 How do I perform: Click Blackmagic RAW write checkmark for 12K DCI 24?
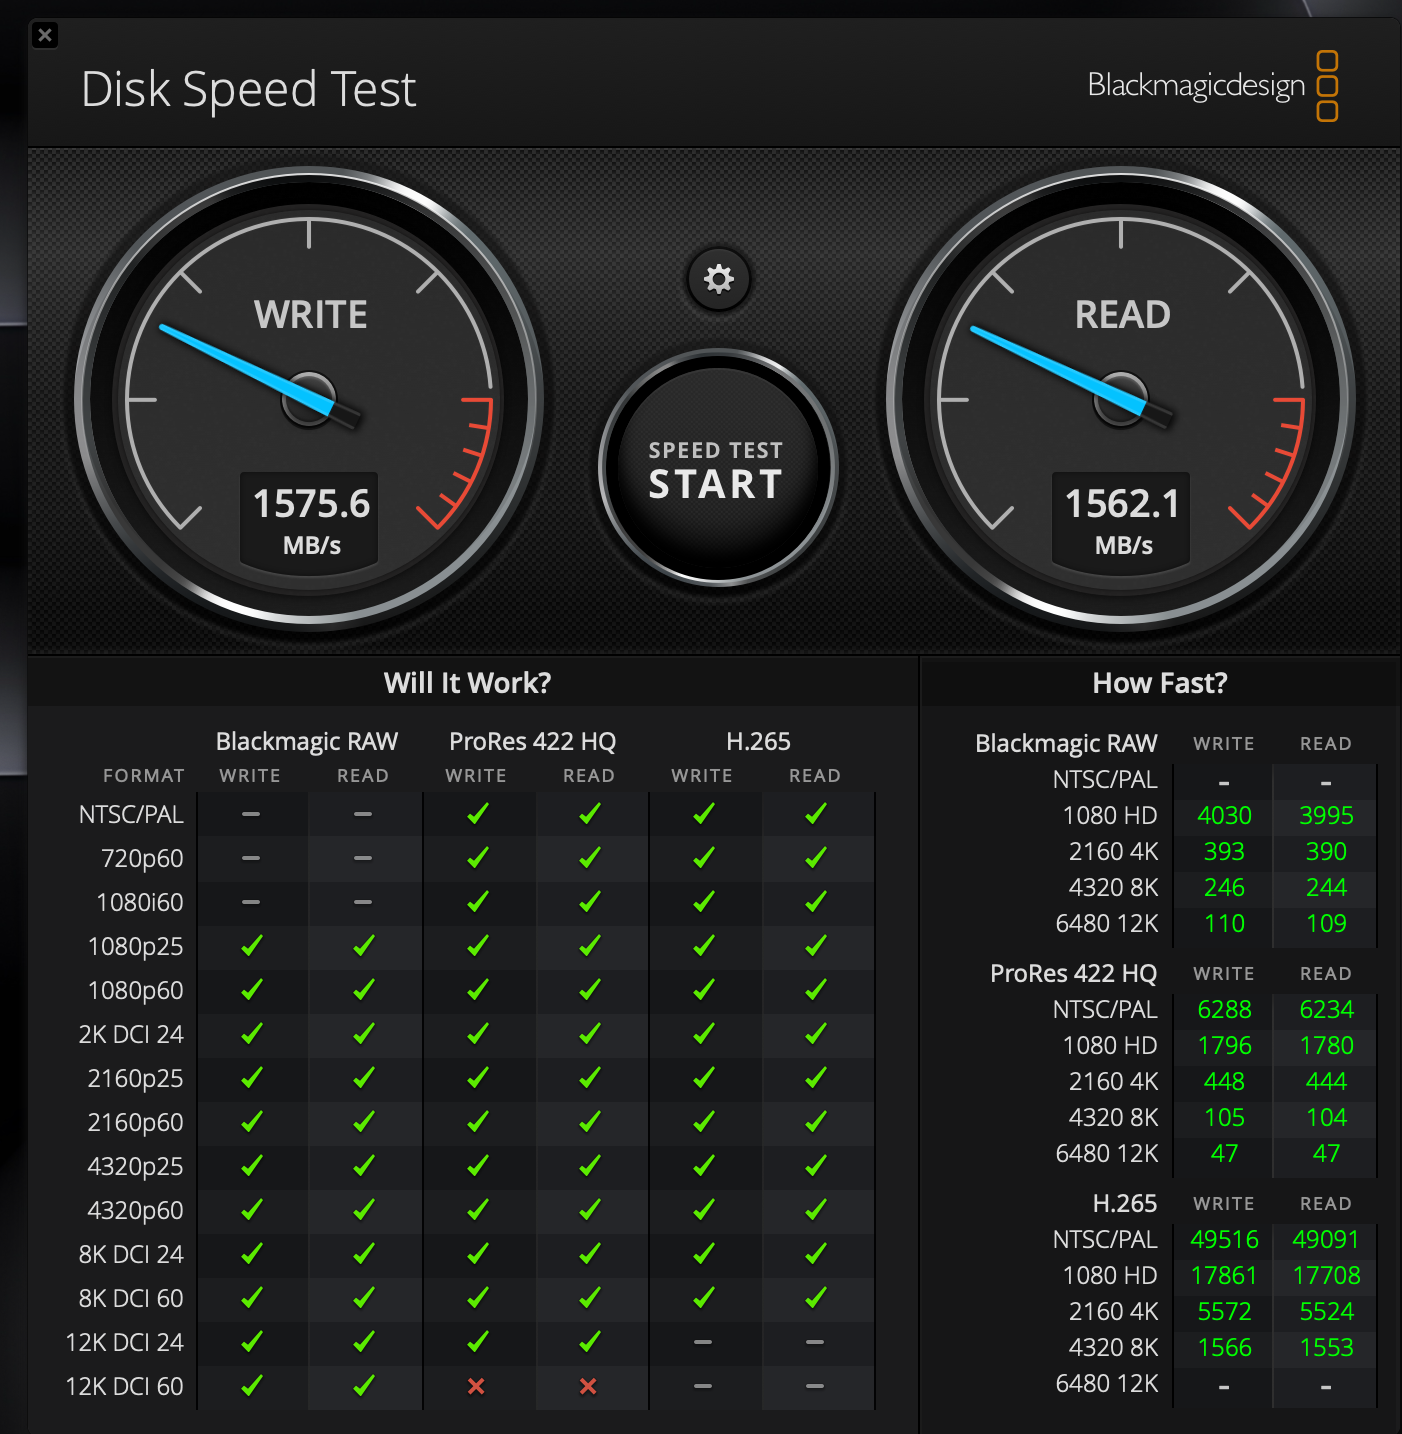(252, 1341)
